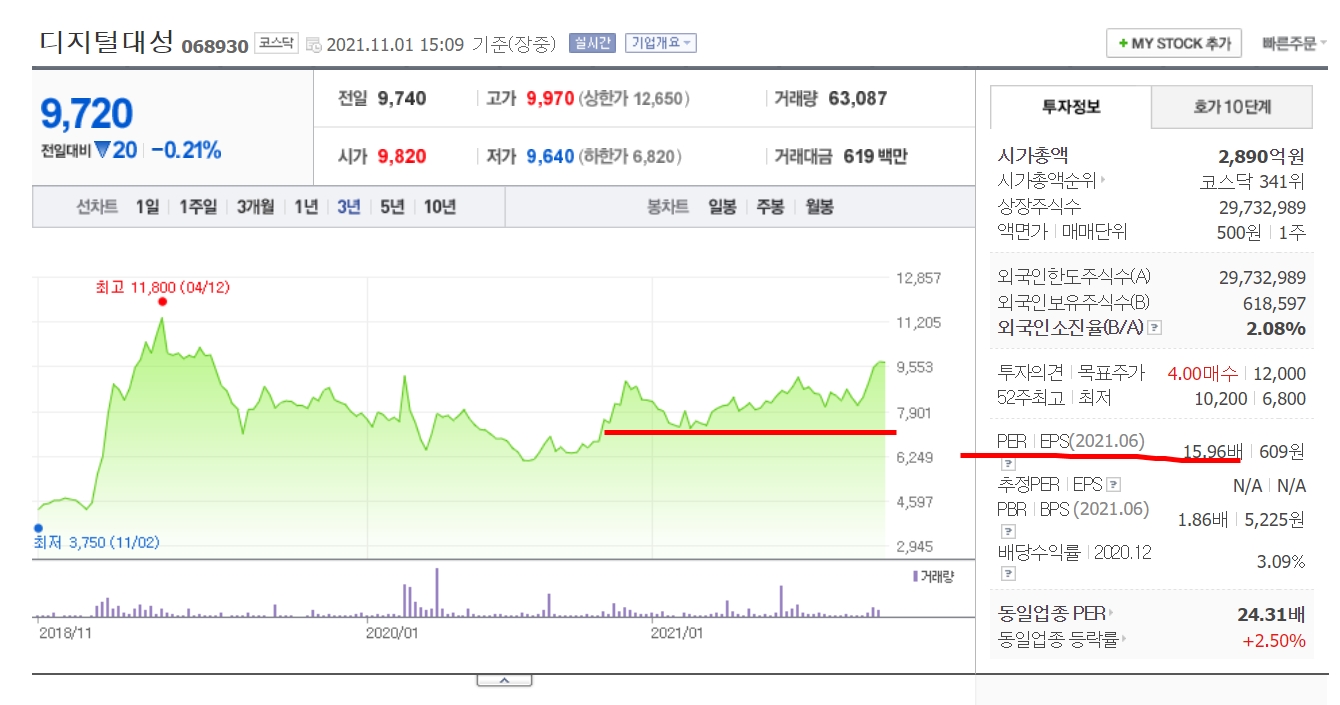Click the timestamp icon before 2021.11.01

pyautogui.click(x=314, y=44)
